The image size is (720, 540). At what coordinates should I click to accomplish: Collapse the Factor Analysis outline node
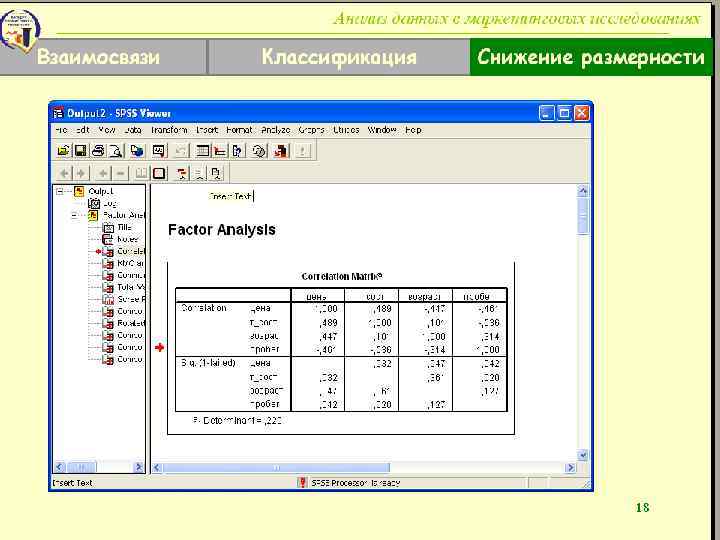[74, 215]
